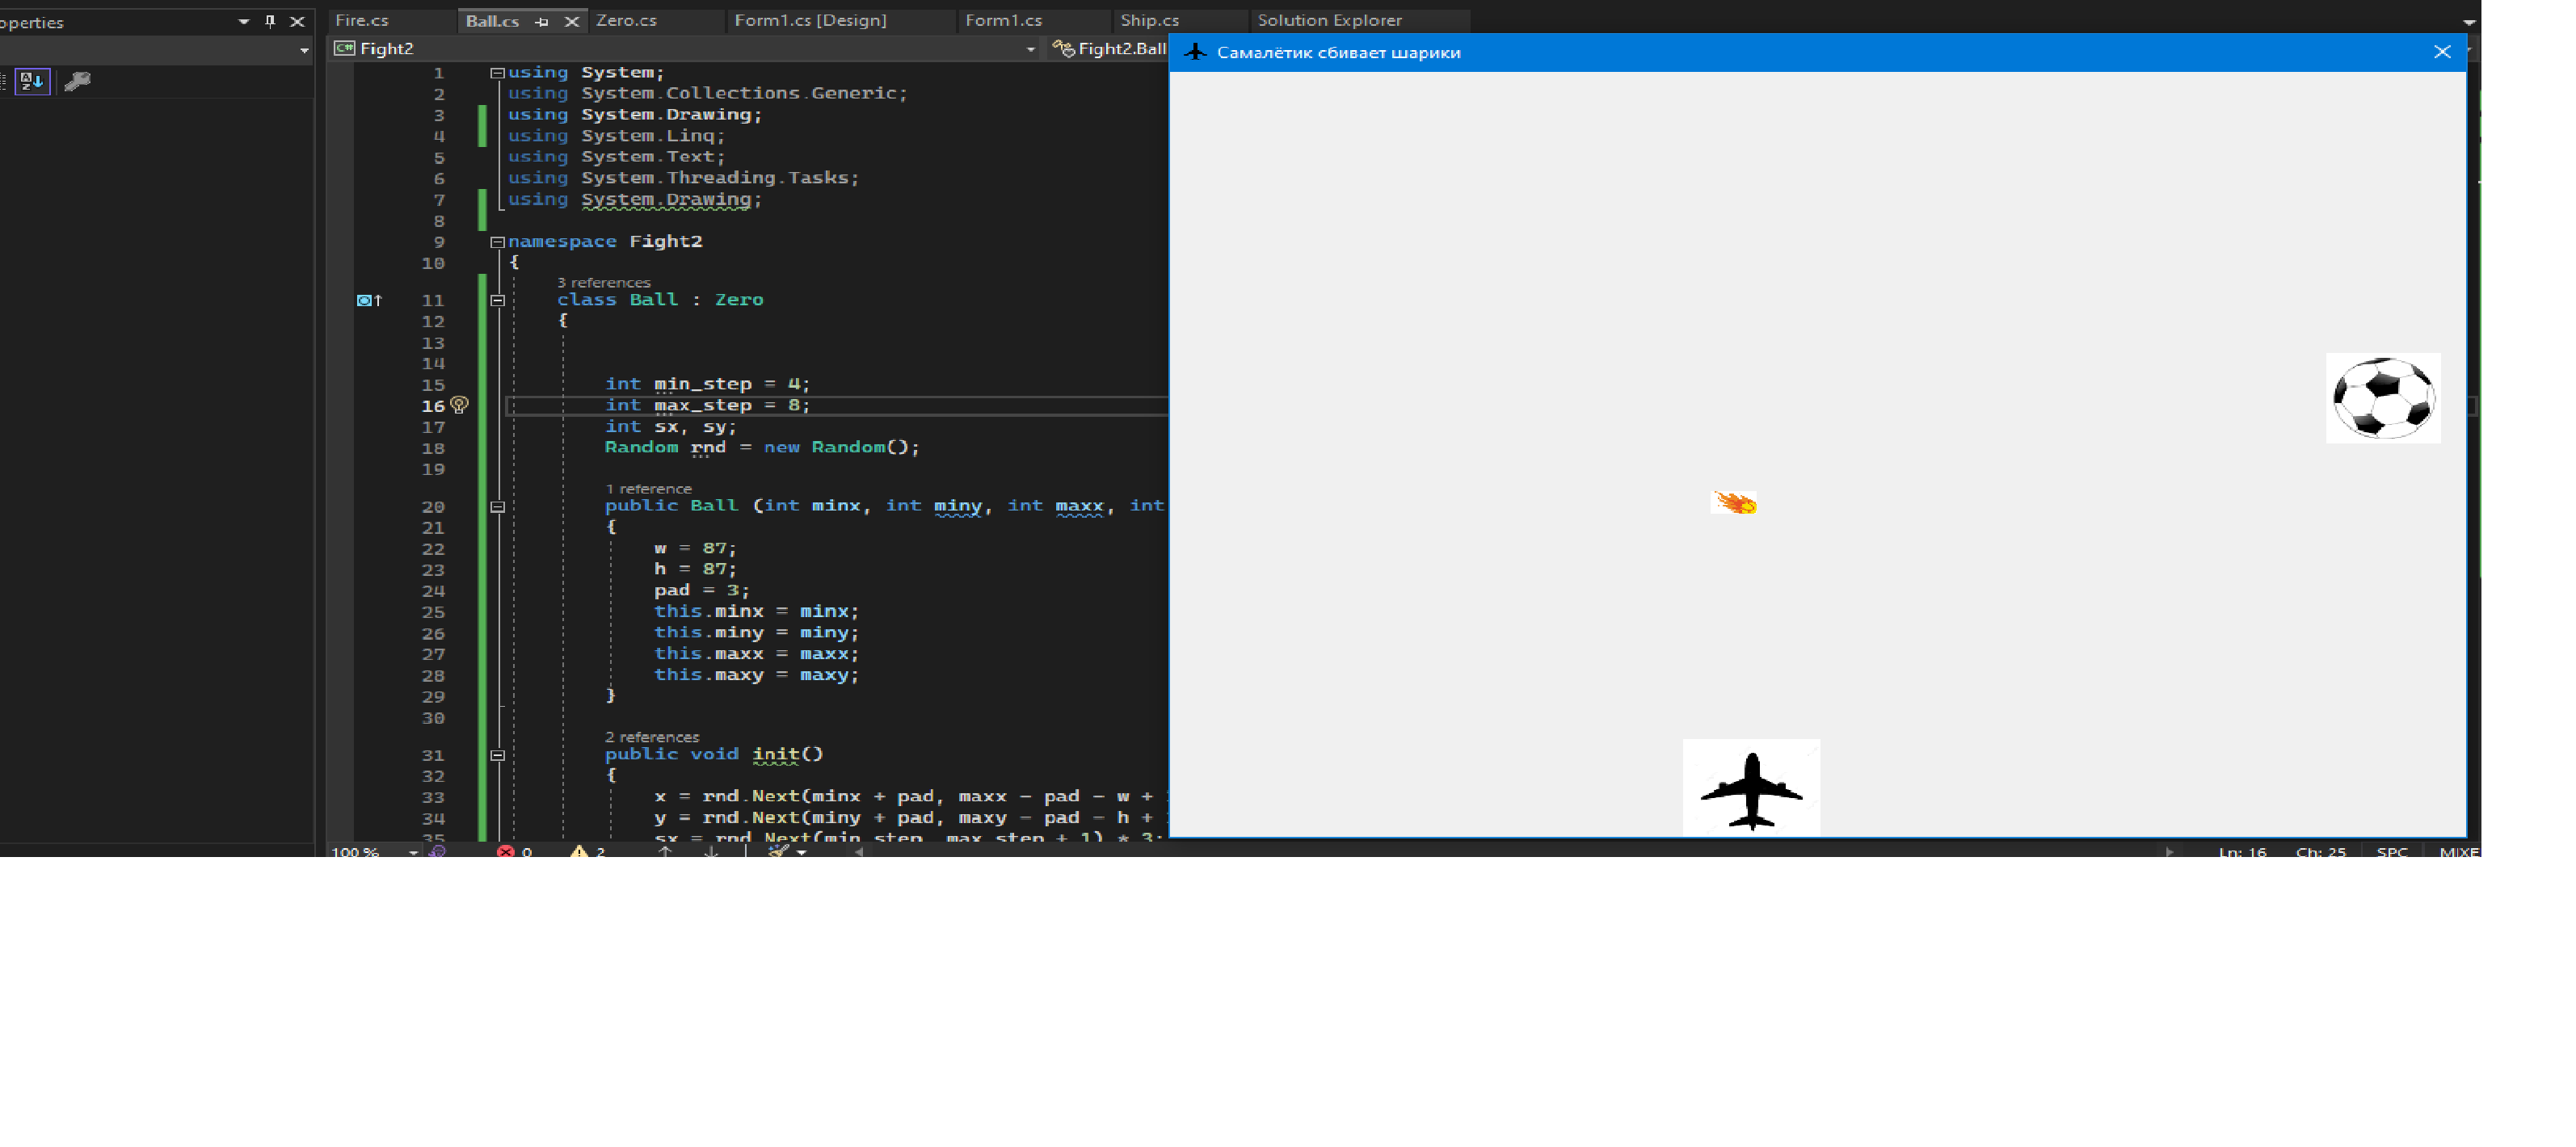Click the inheritance margin icon on line 11
The image size is (2576, 1147).
tap(369, 300)
